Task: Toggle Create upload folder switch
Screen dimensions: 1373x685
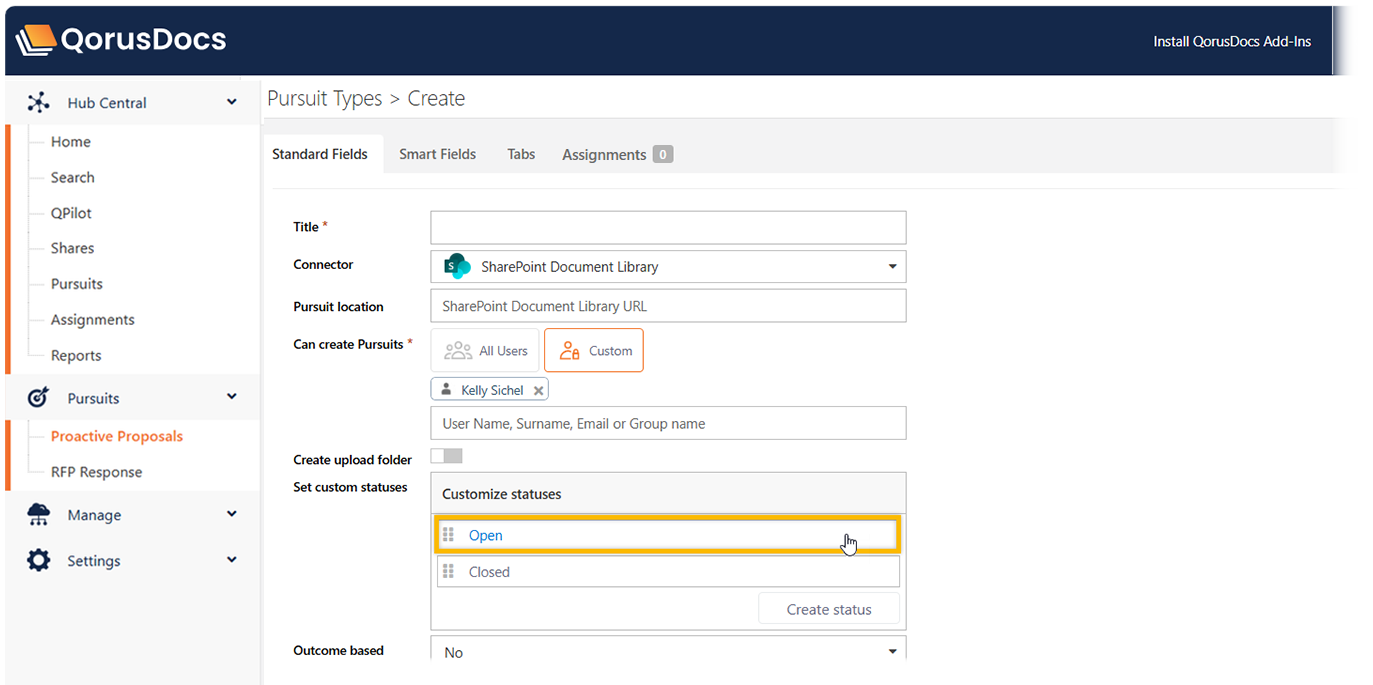Action: point(446,456)
